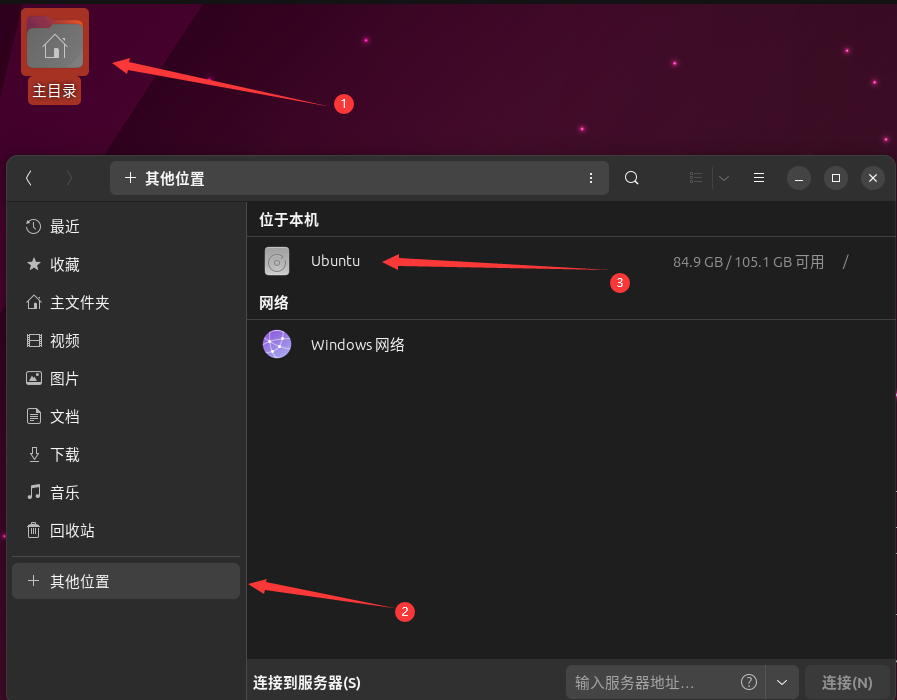
Task: Open the path bar kebab menu
Action: point(591,177)
